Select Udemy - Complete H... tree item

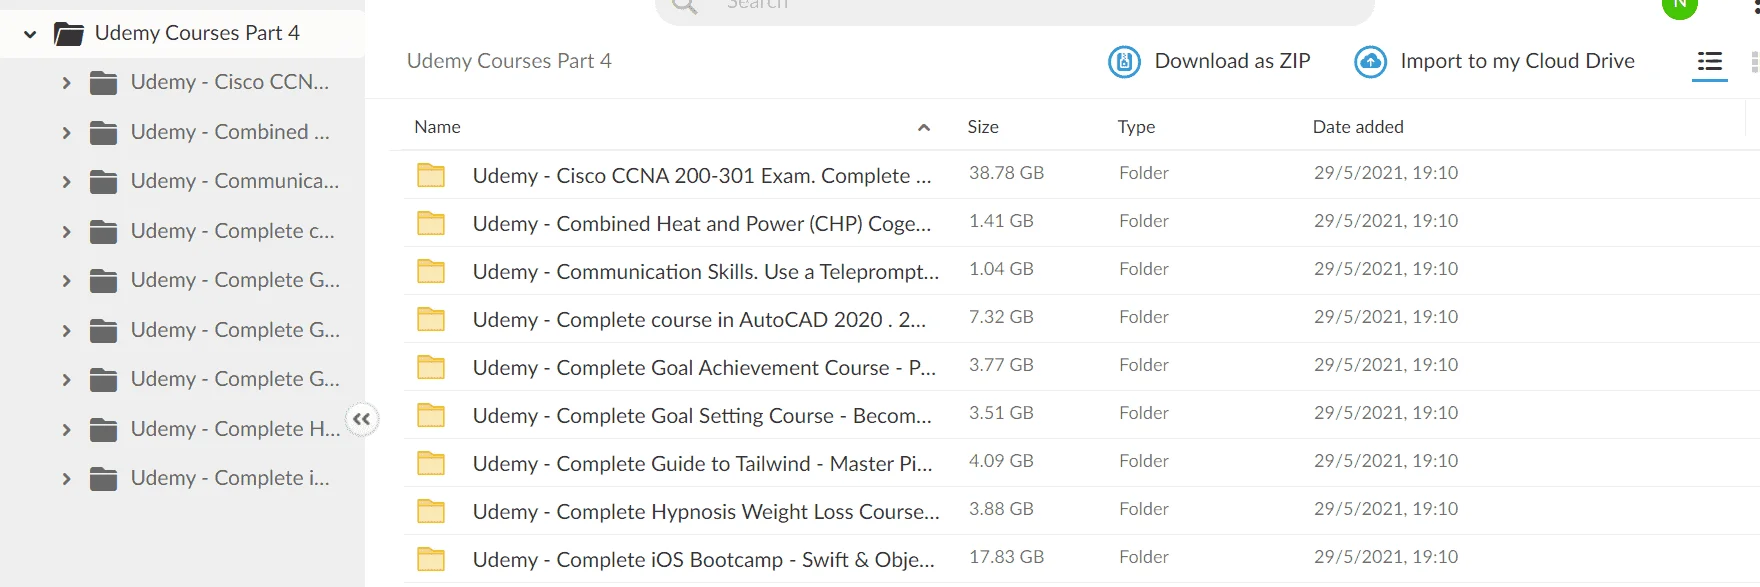pyautogui.click(x=235, y=429)
